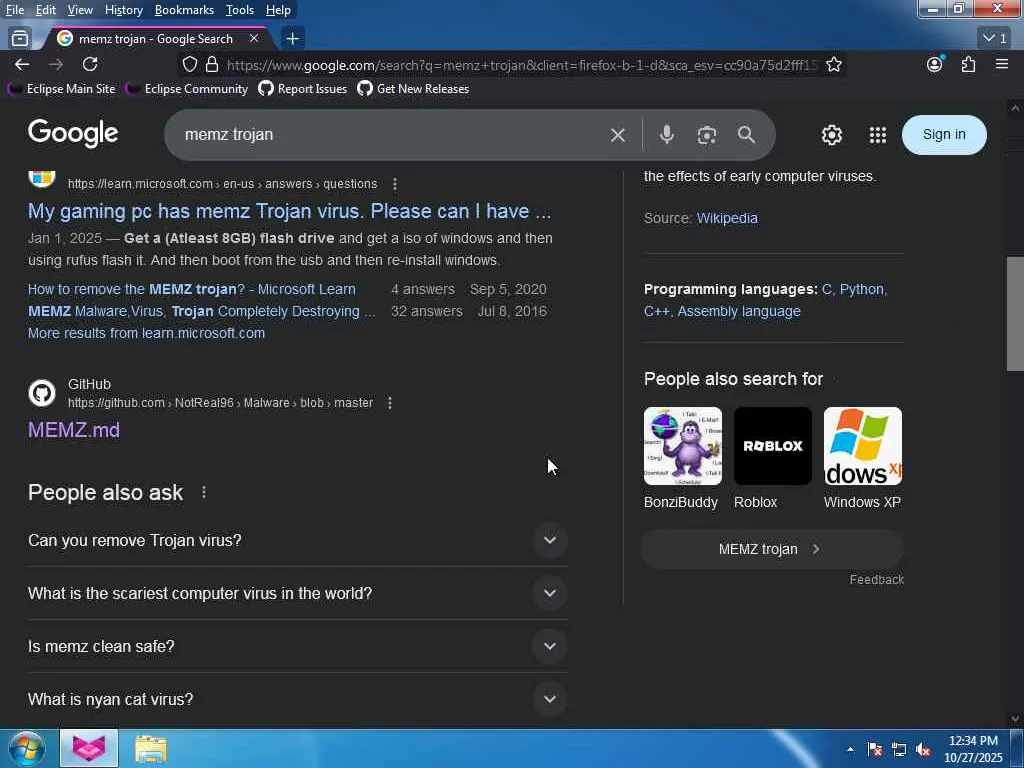This screenshot has height=768, width=1024.
Task: Open "MEMZ Malware,Virus, Trojan Completely Destroying" link
Action: [x=201, y=312]
